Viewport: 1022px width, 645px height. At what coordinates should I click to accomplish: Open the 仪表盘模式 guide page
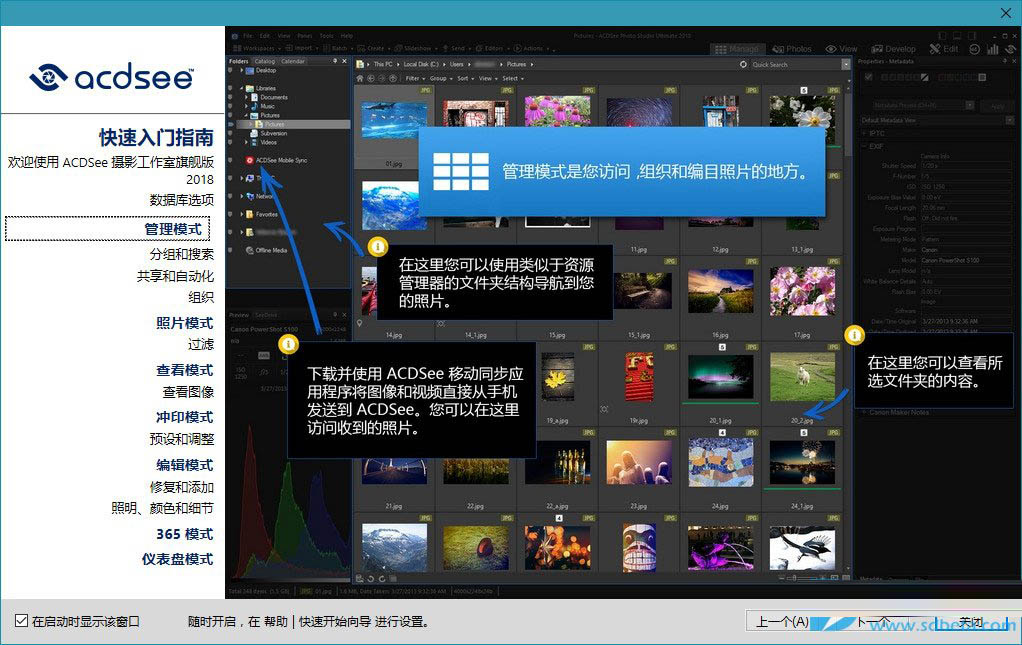(177, 559)
